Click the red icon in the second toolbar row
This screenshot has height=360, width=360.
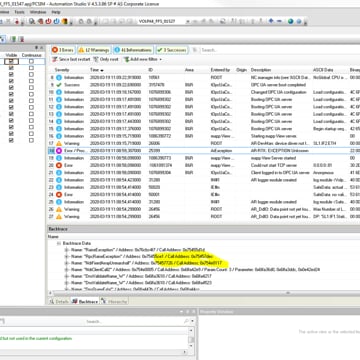21,39
